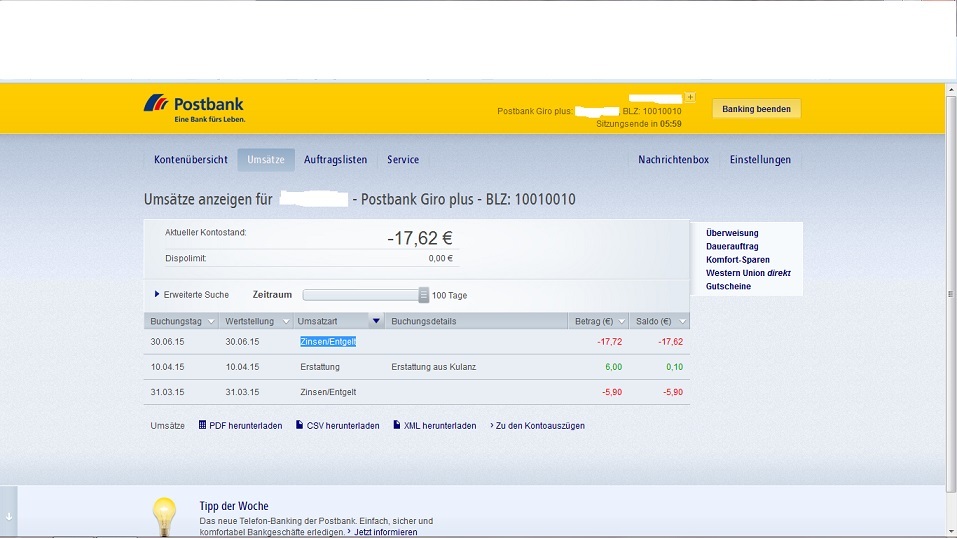Click the XML file icon
Screen dimensions: 957x538
396,425
